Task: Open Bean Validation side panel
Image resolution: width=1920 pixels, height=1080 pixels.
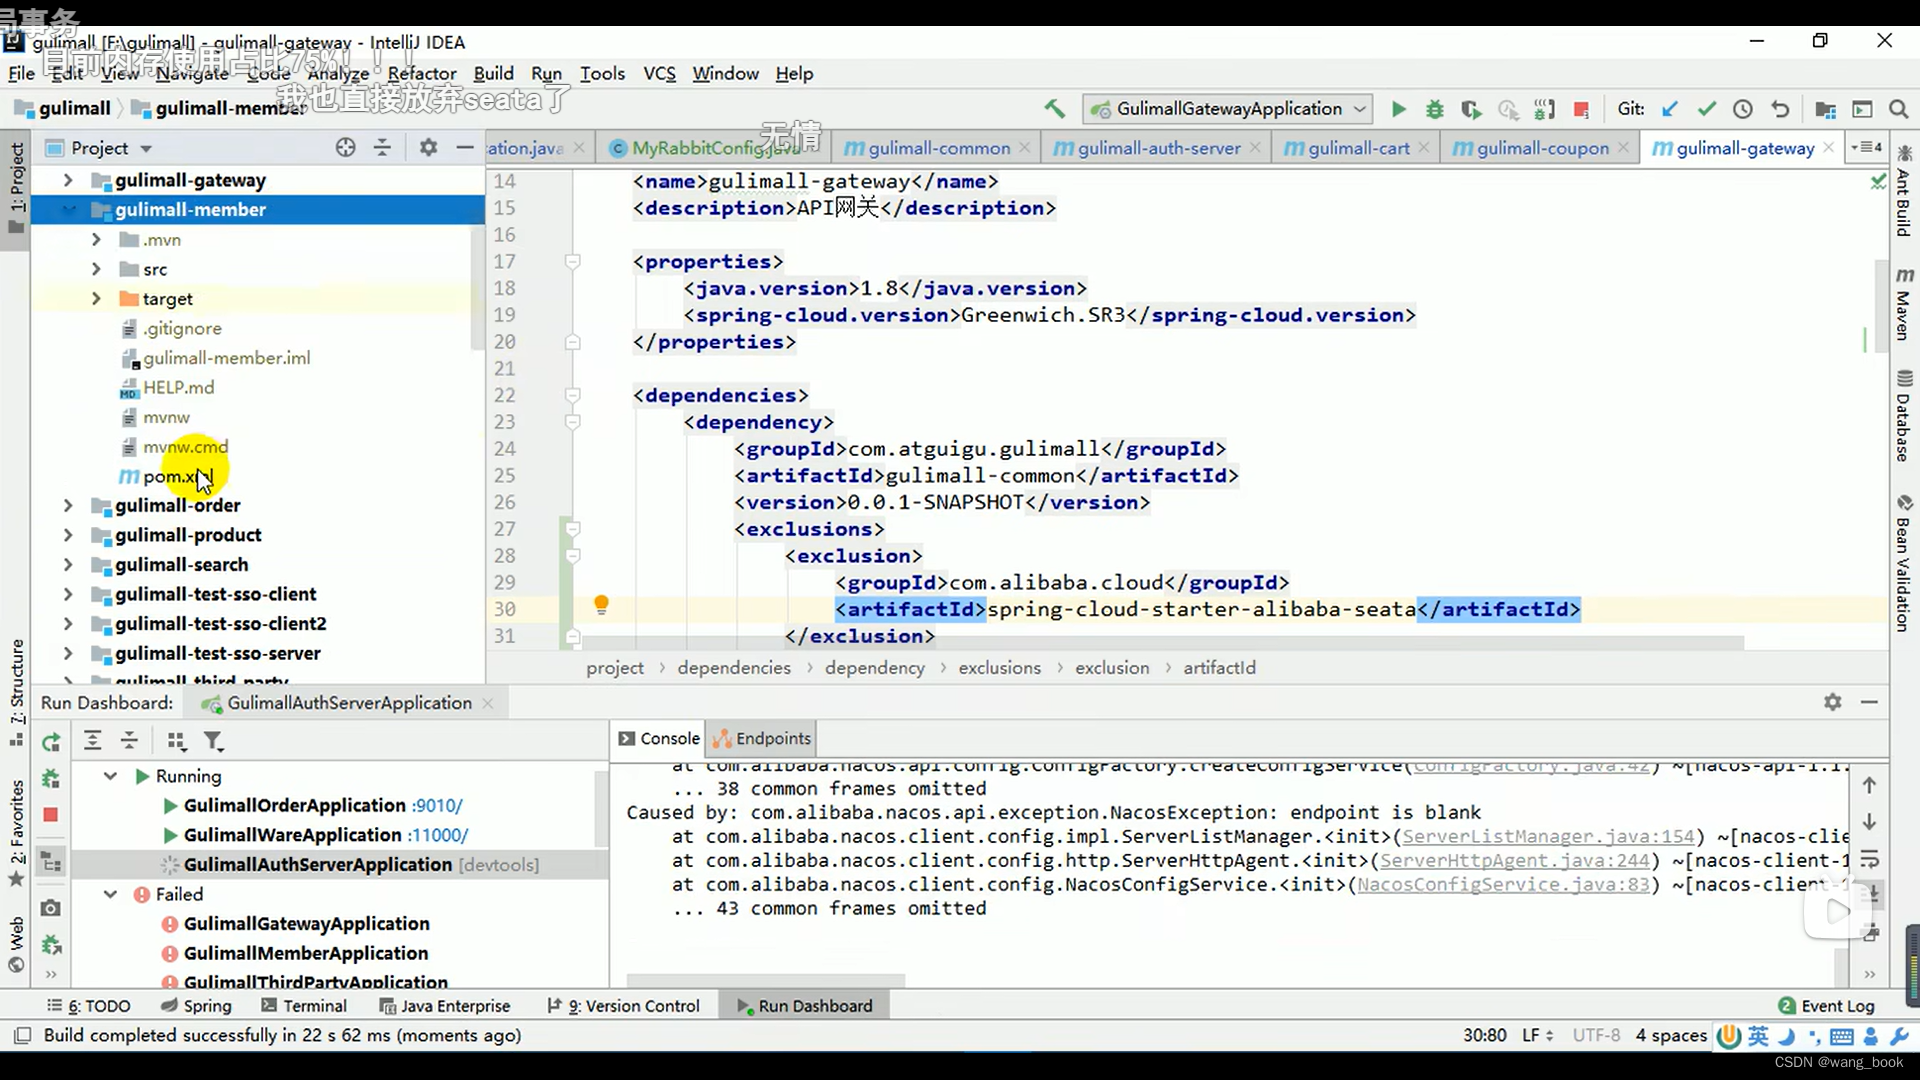Action: [1904, 563]
